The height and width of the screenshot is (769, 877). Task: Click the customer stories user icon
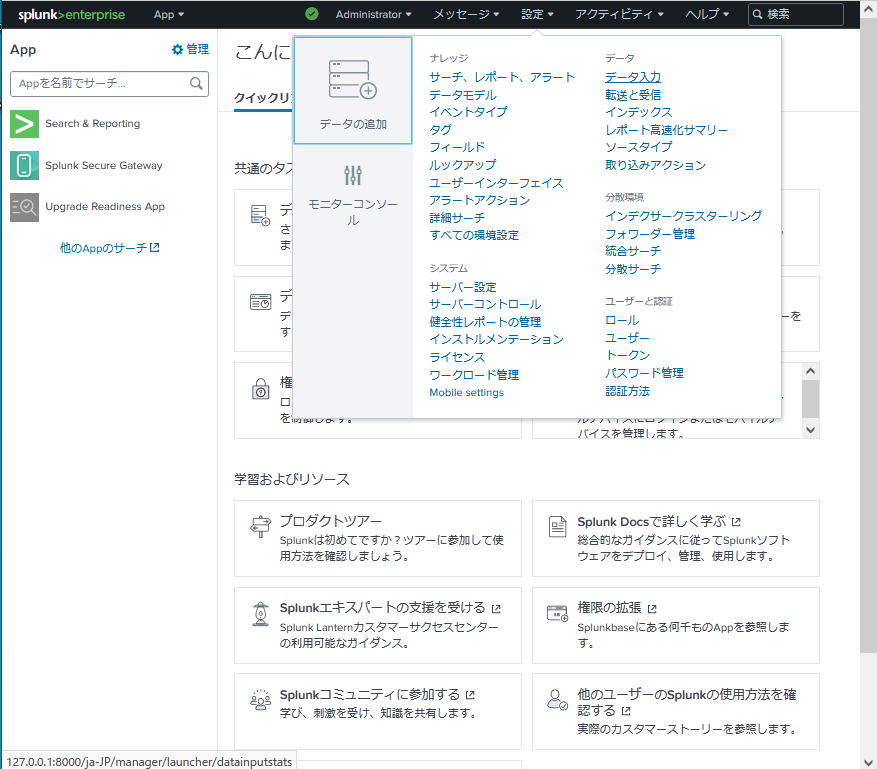point(558,700)
